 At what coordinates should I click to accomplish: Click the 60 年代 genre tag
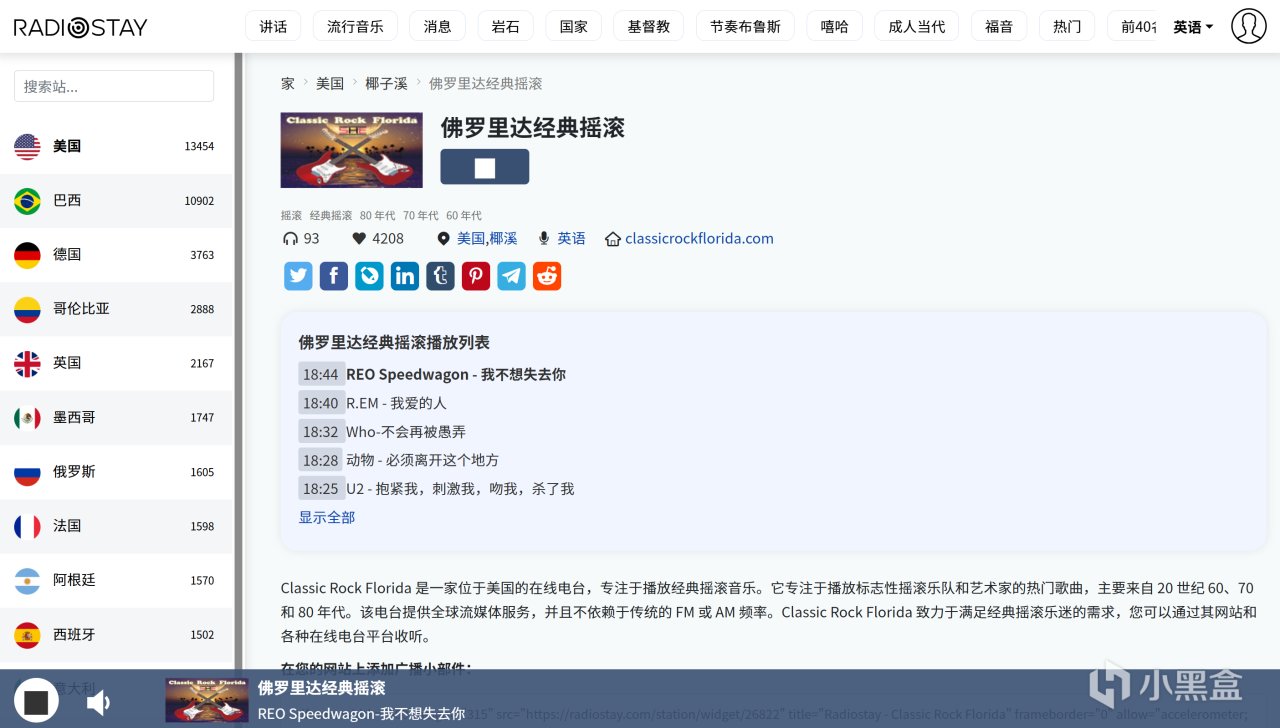point(463,215)
